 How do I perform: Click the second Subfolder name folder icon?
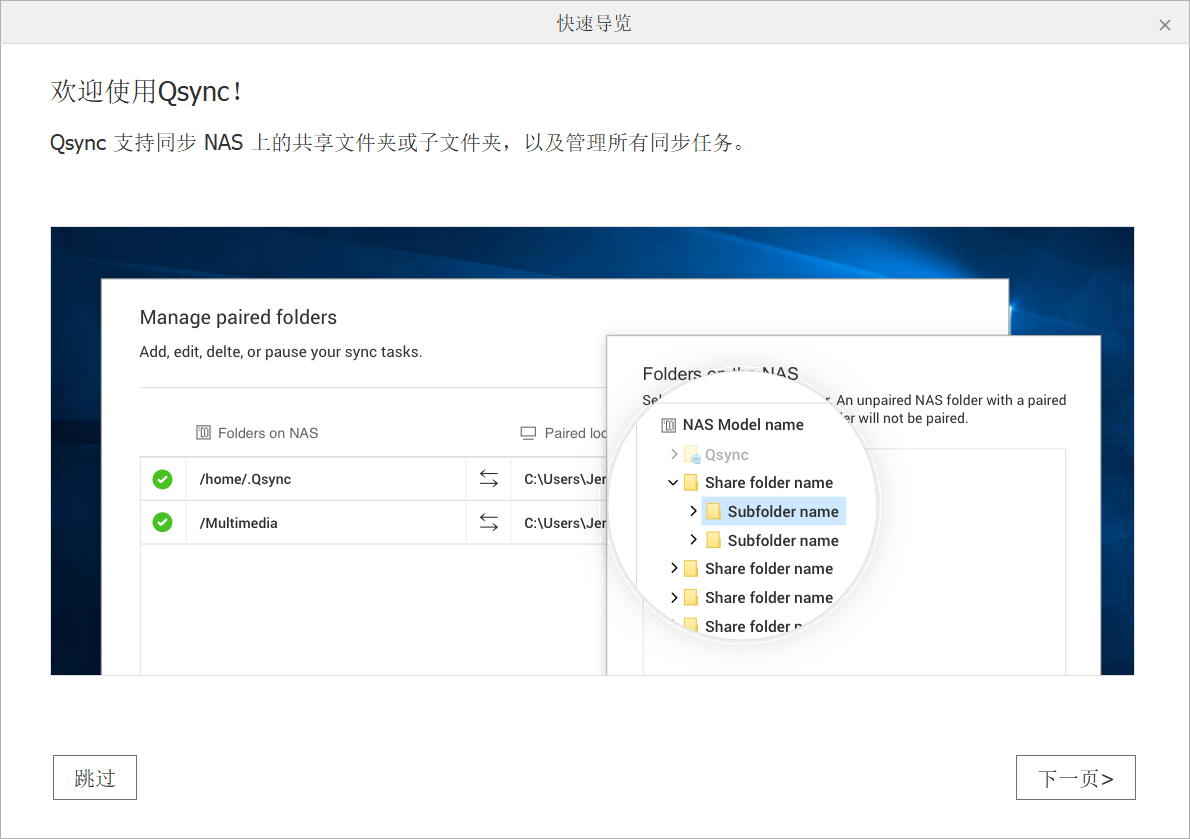tap(713, 540)
